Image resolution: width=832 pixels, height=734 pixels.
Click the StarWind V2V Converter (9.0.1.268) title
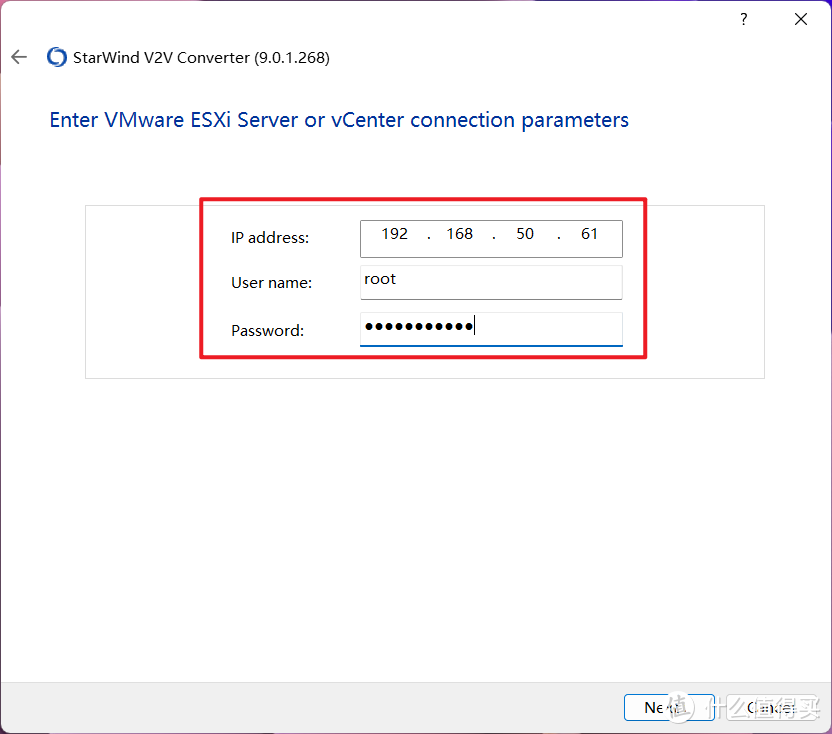201,57
